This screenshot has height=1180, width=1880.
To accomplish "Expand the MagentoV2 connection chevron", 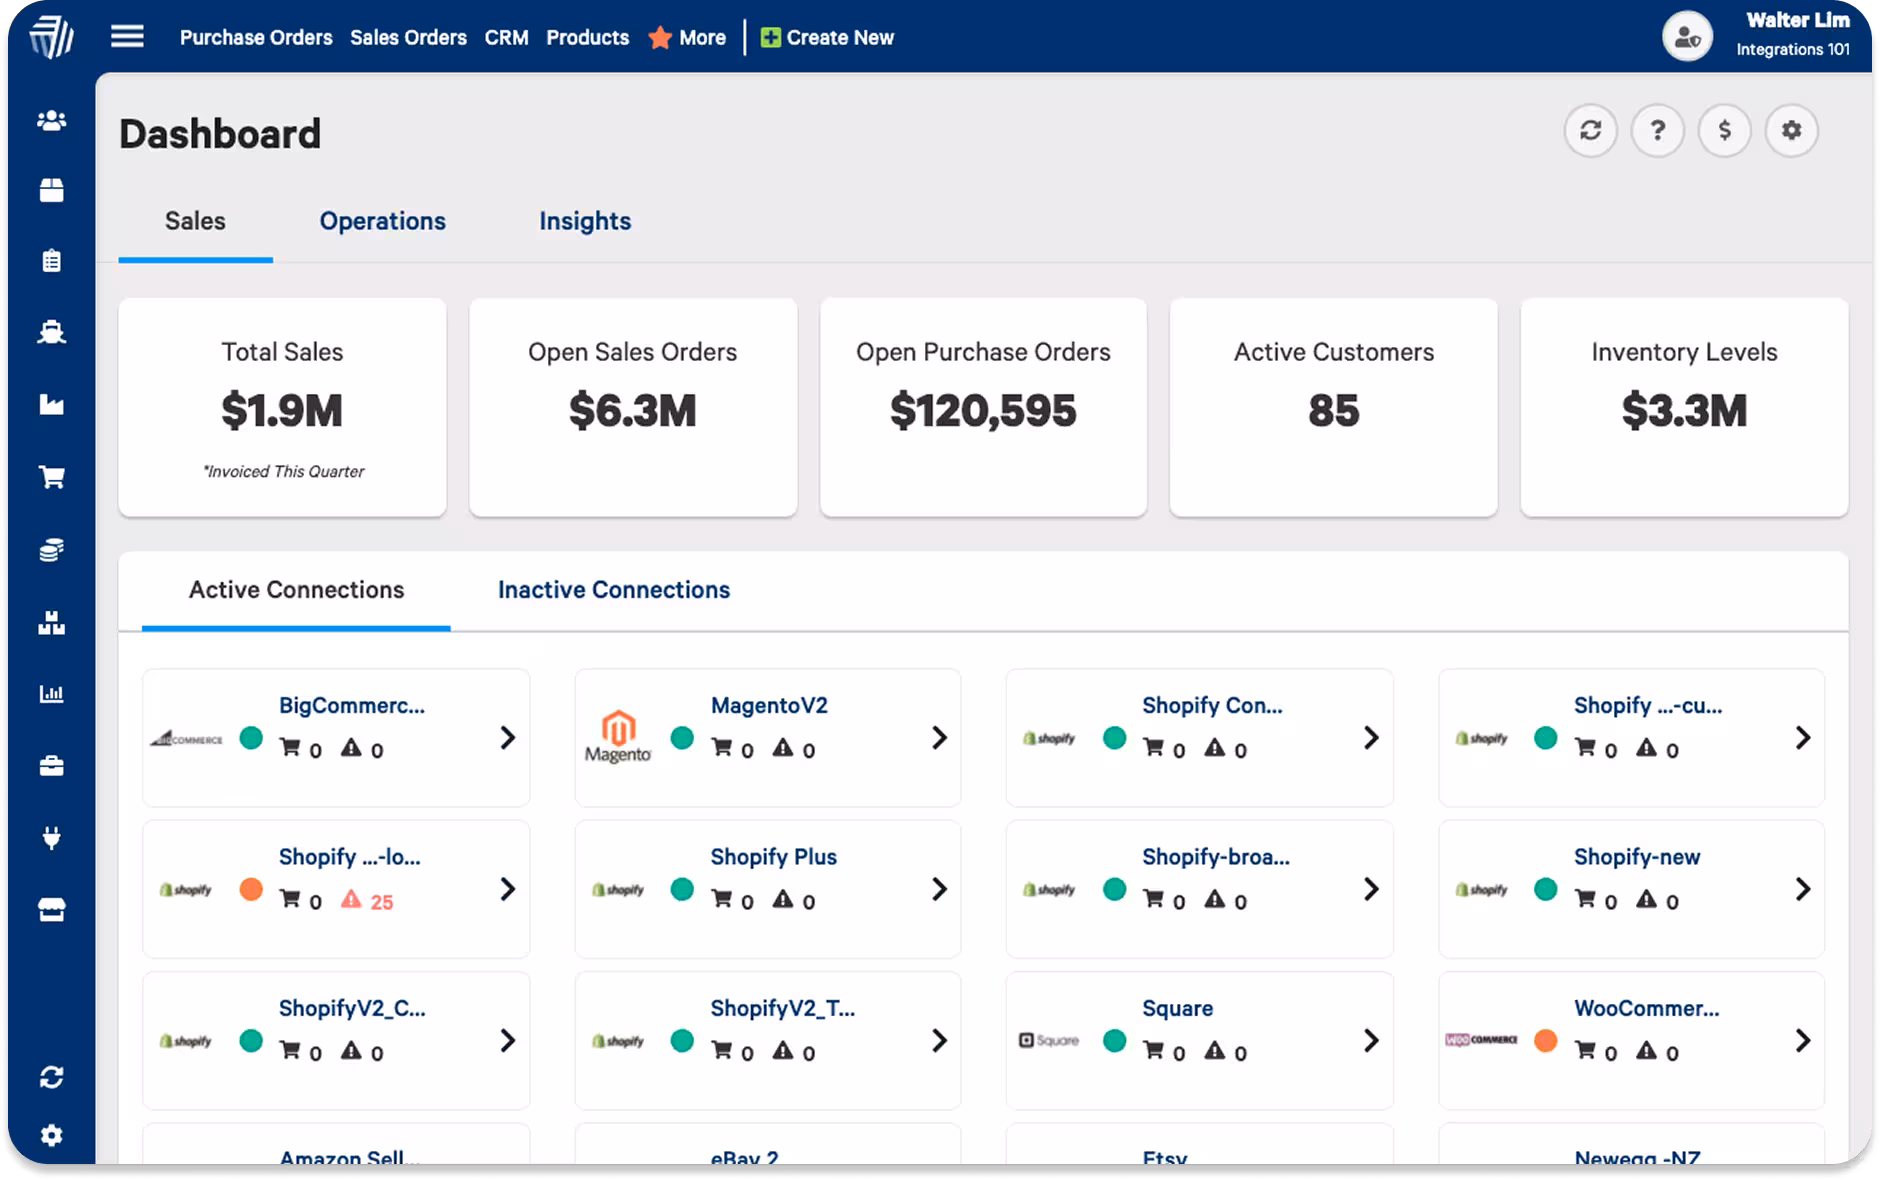I will point(939,738).
